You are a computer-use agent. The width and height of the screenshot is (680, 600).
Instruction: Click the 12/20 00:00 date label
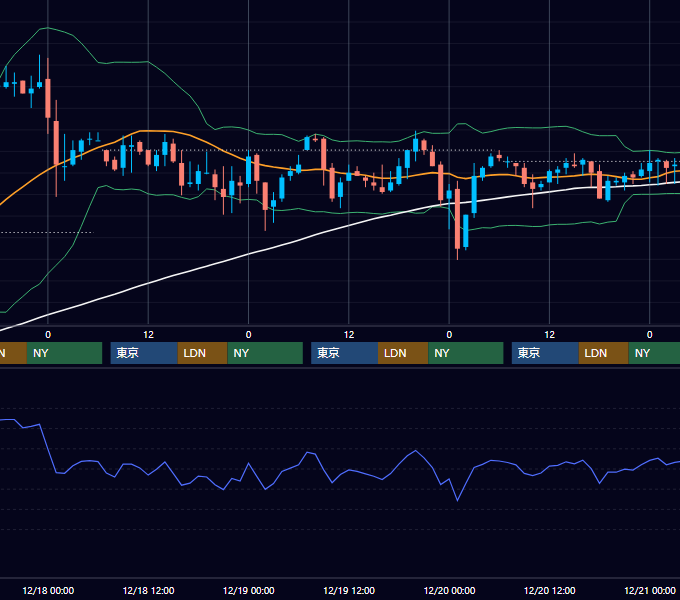pyautogui.click(x=449, y=590)
